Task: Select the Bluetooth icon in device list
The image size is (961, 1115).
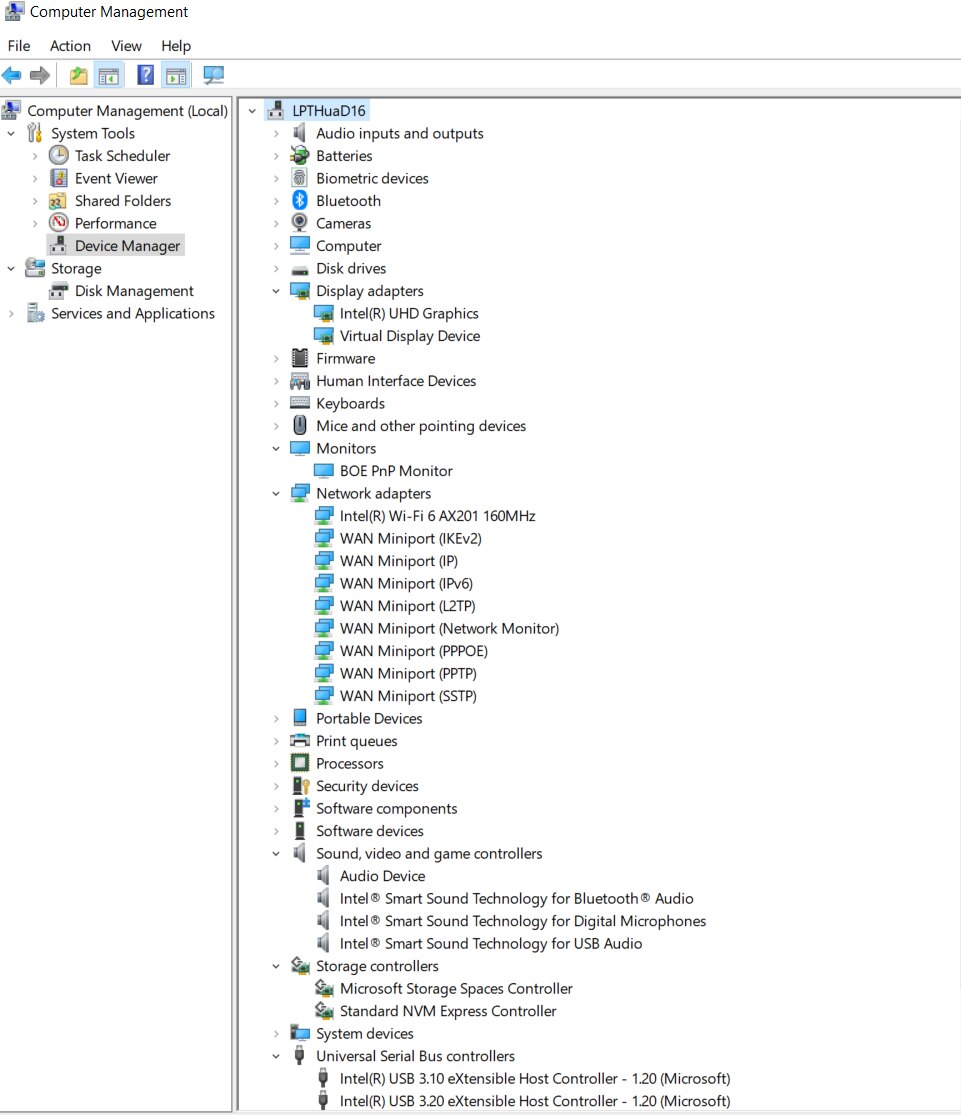Action: (x=300, y=201)
